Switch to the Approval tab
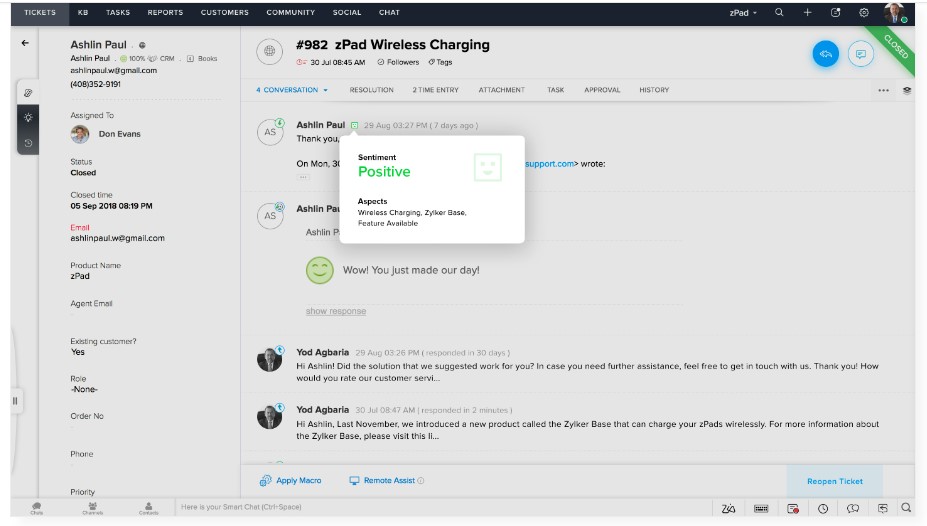Screen dimensions: 927x526 602,90
